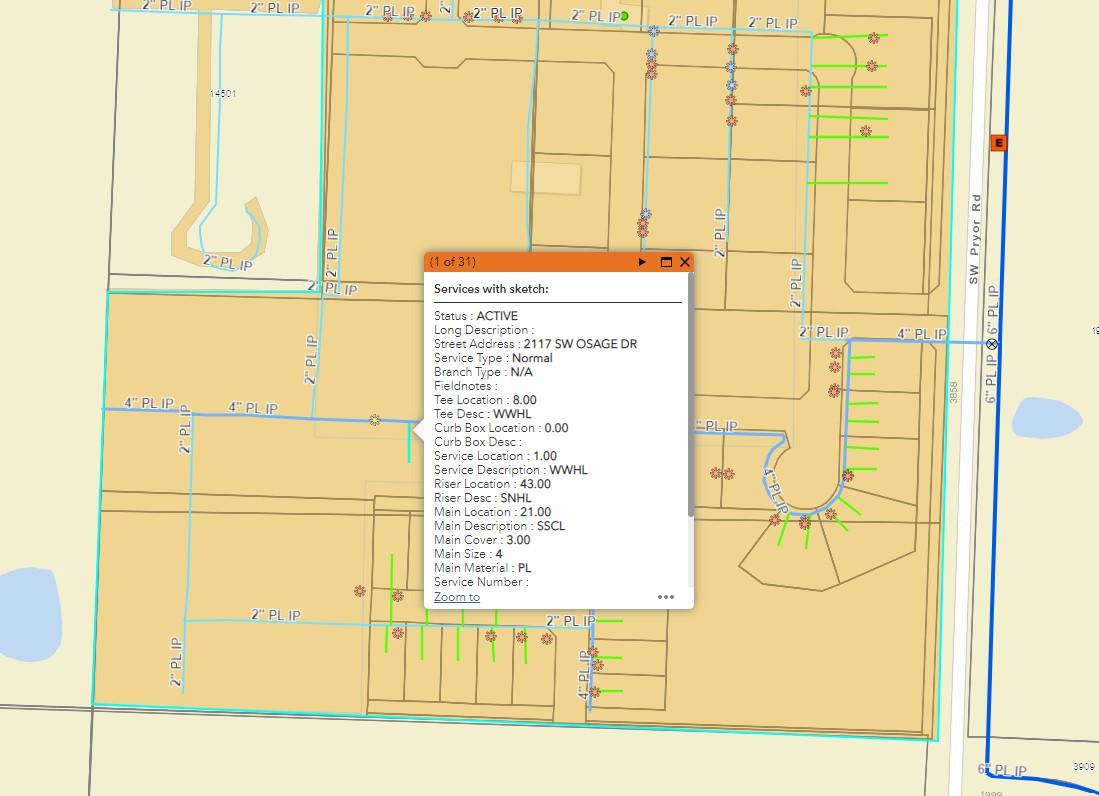Maximize the Services popup window
This screenshot has width=1099, height=796.
[x=666, y=262]
